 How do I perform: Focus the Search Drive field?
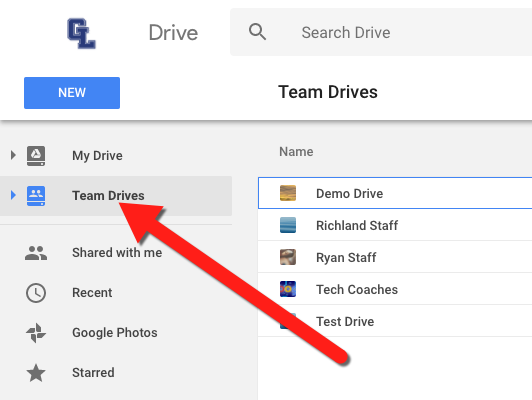381,32
